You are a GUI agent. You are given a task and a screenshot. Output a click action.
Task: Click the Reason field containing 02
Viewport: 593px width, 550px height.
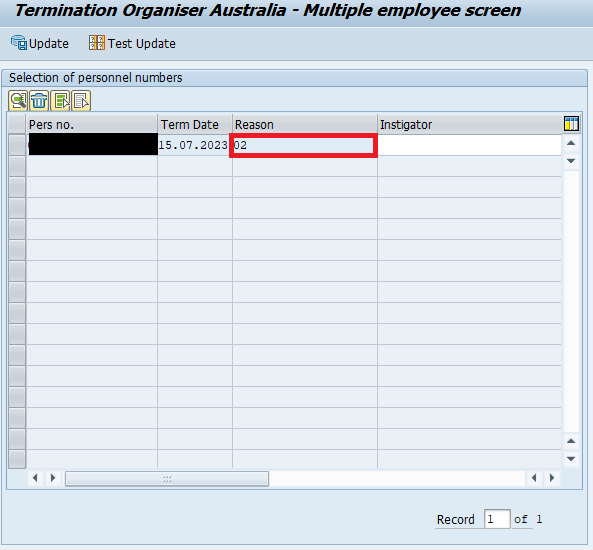304,145
